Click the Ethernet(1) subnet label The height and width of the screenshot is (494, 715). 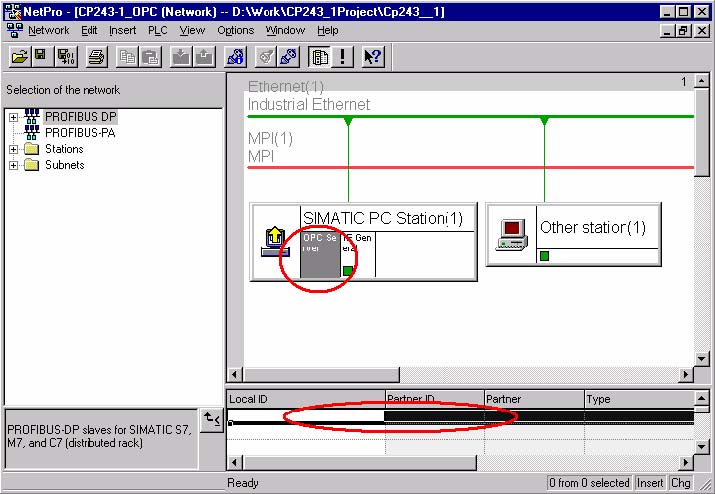coord(286,86)
